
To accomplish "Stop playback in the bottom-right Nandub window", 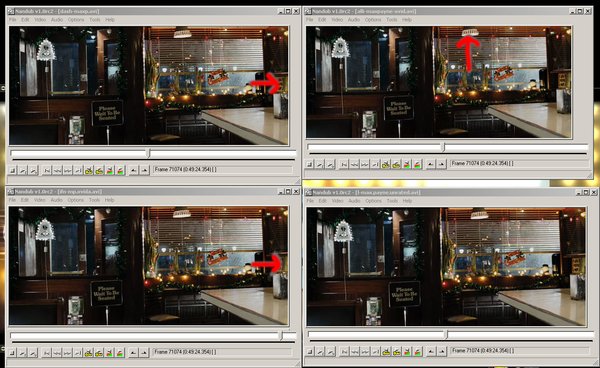I will click(x=310, y=351).
